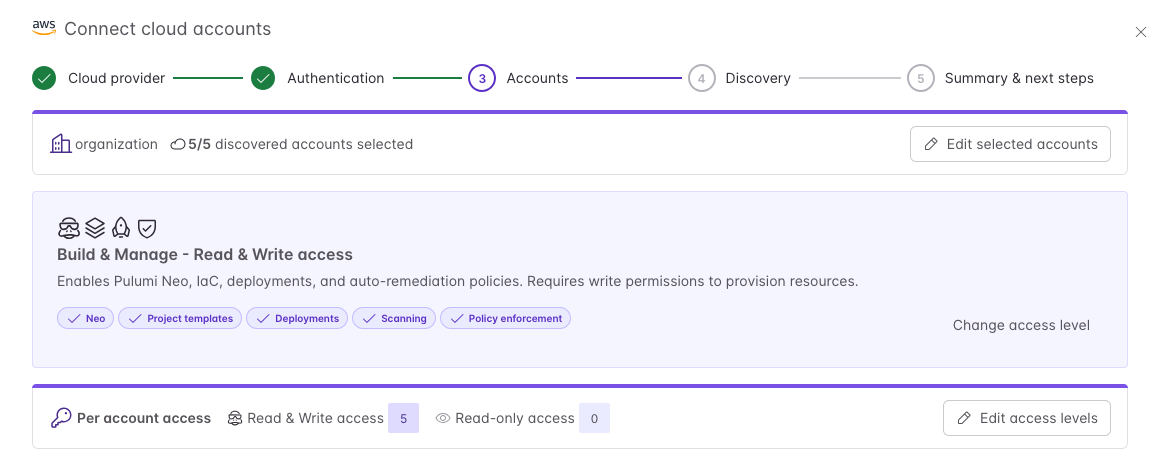Click the Policy enforcement chip
The image size is (1160, 460).
pyautogui.click(x=505, y=319)
